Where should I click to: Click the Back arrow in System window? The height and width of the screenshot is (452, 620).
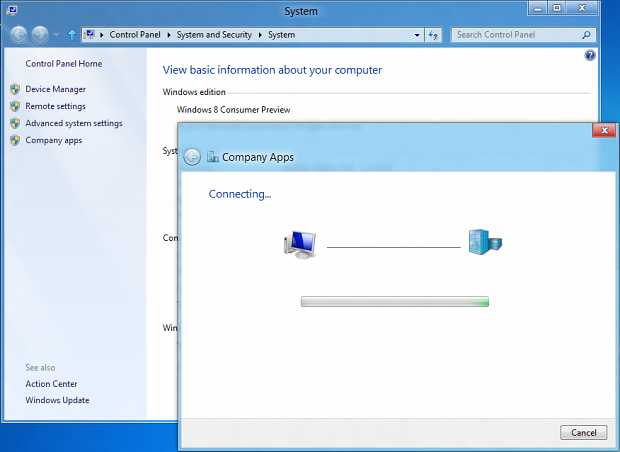click(x=18, y=35)
